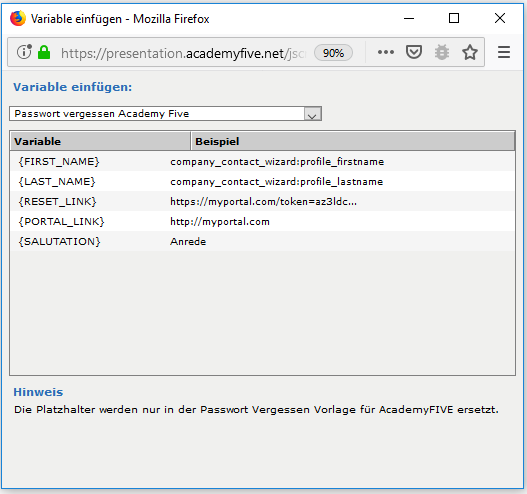Save page to Pocket icon
The width and height of the screenshot is (527, 494).
[413, 52]
